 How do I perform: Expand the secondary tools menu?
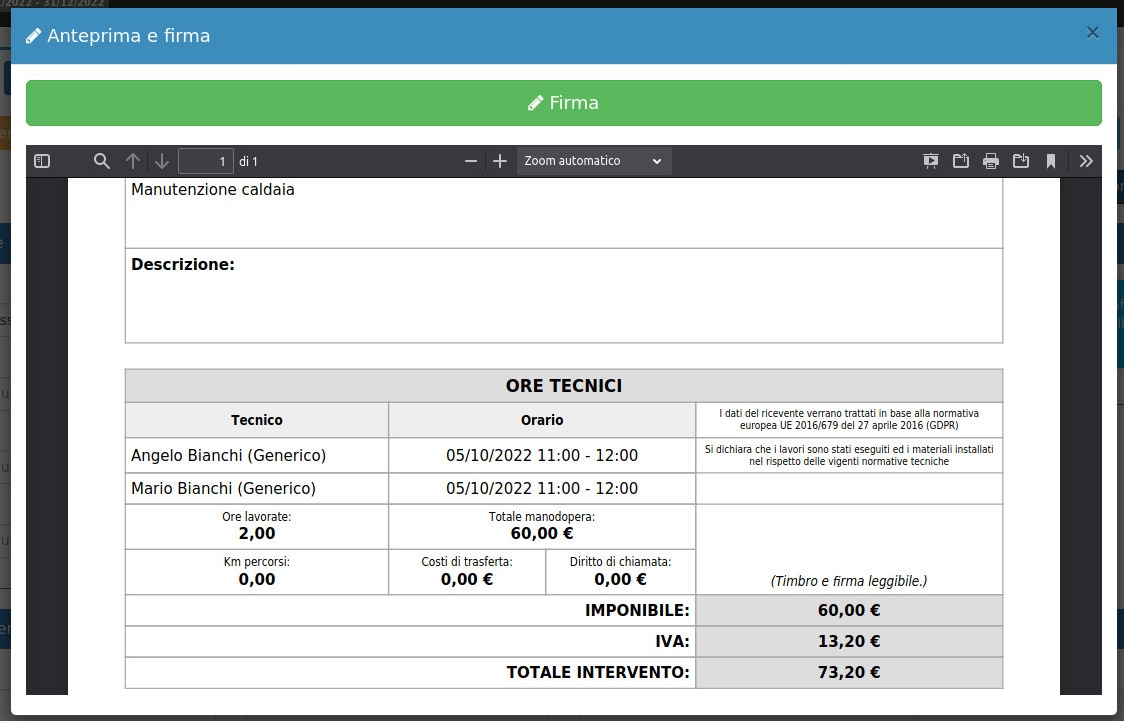(x=1086, y=161)
